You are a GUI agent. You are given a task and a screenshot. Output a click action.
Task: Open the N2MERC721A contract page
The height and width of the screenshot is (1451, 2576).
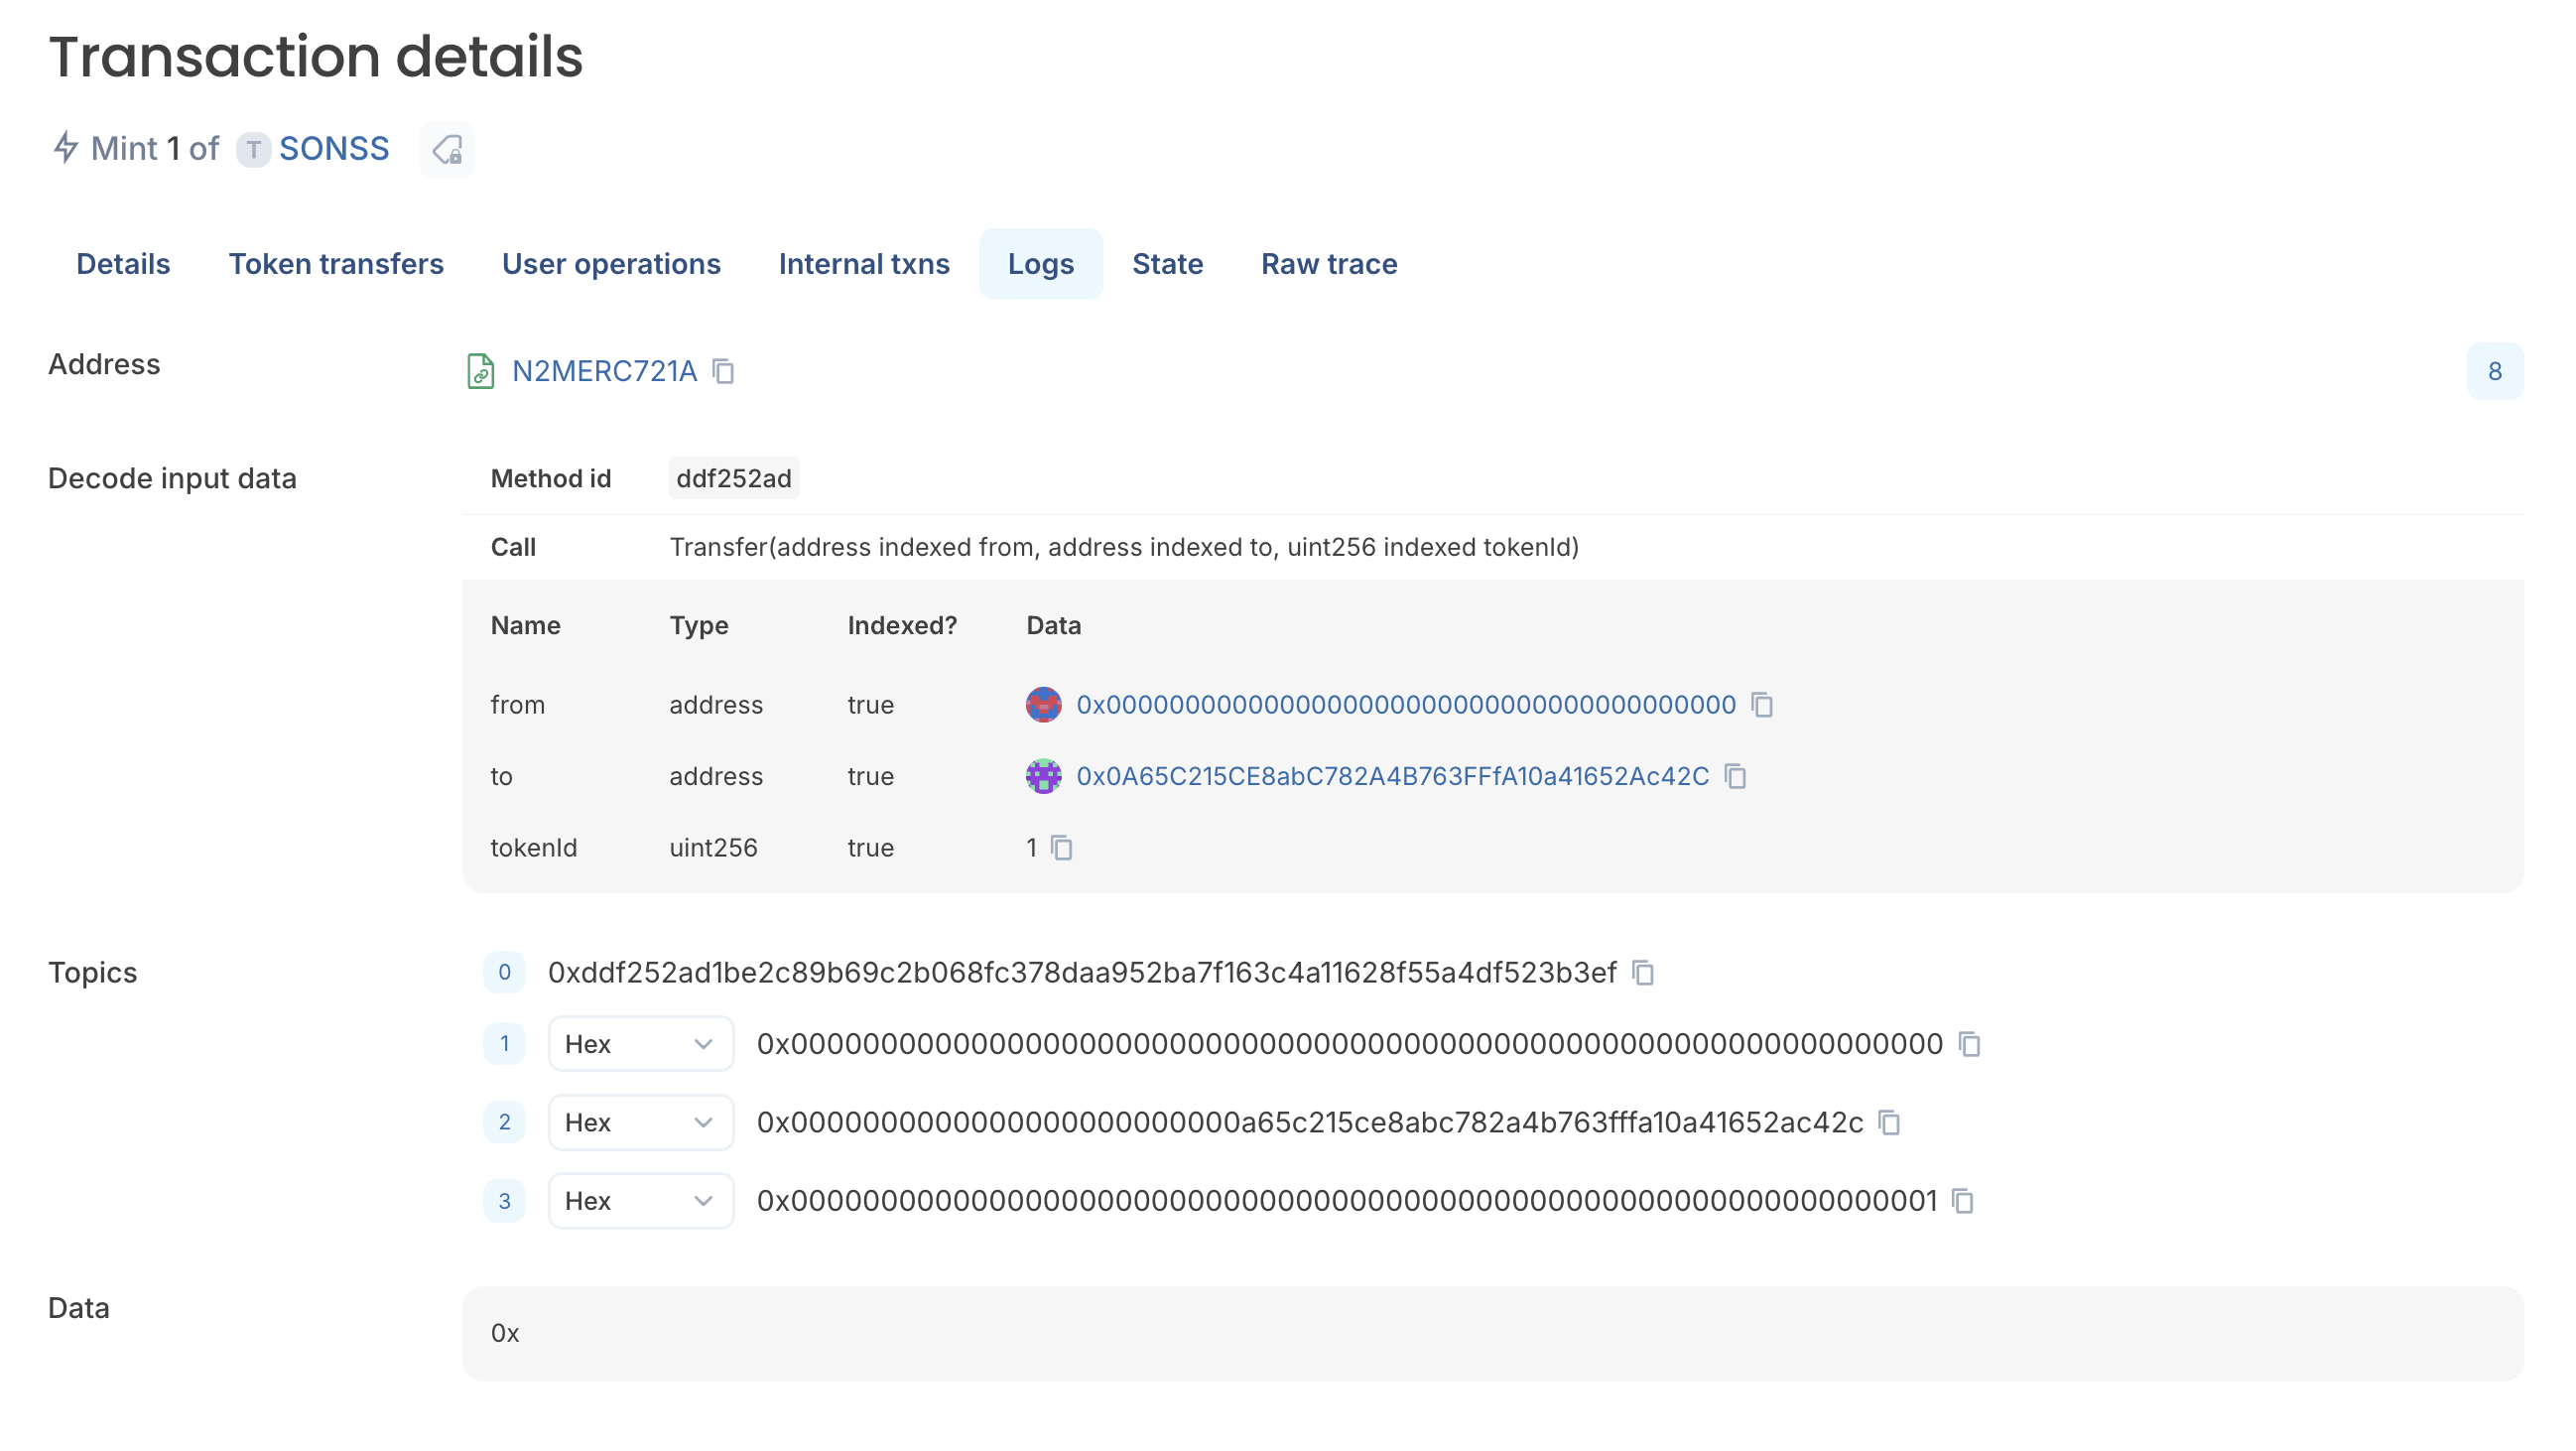coord(603,371)
